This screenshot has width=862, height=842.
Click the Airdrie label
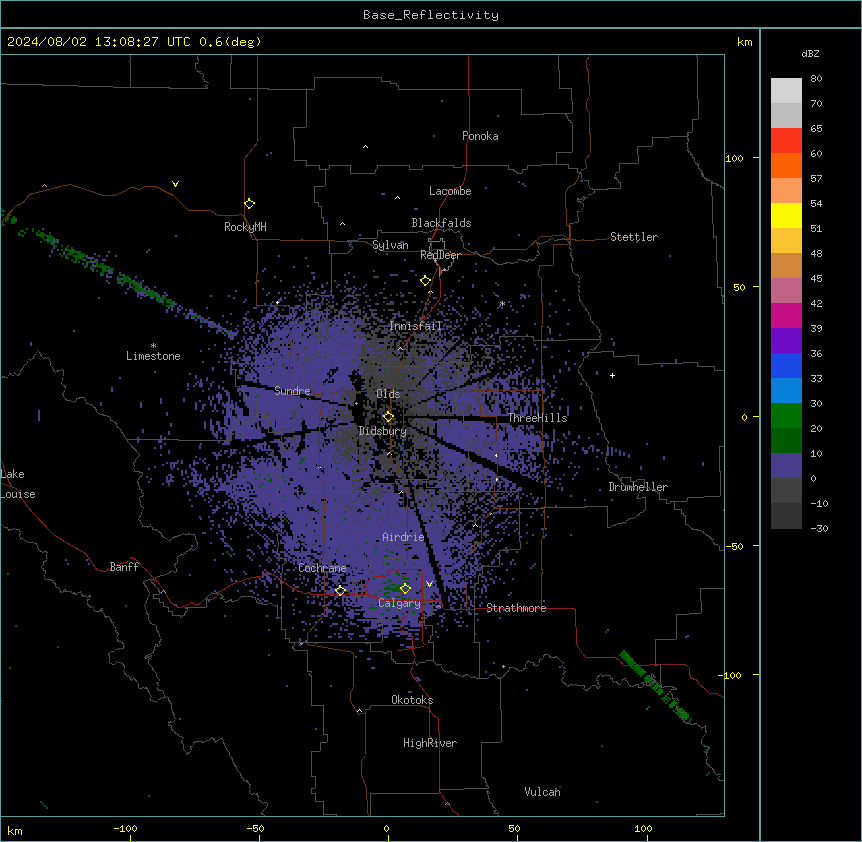[x=404, y=537]
